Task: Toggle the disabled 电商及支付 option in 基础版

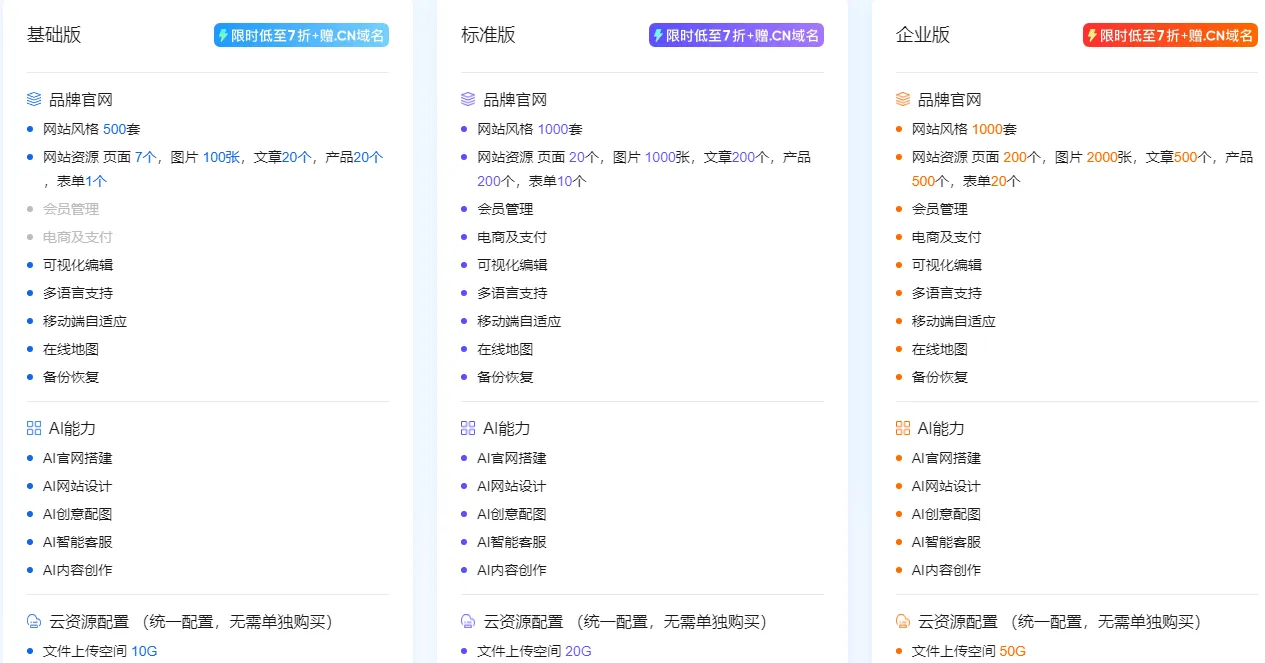Action: pyautogui.click(x=78, y=236)
